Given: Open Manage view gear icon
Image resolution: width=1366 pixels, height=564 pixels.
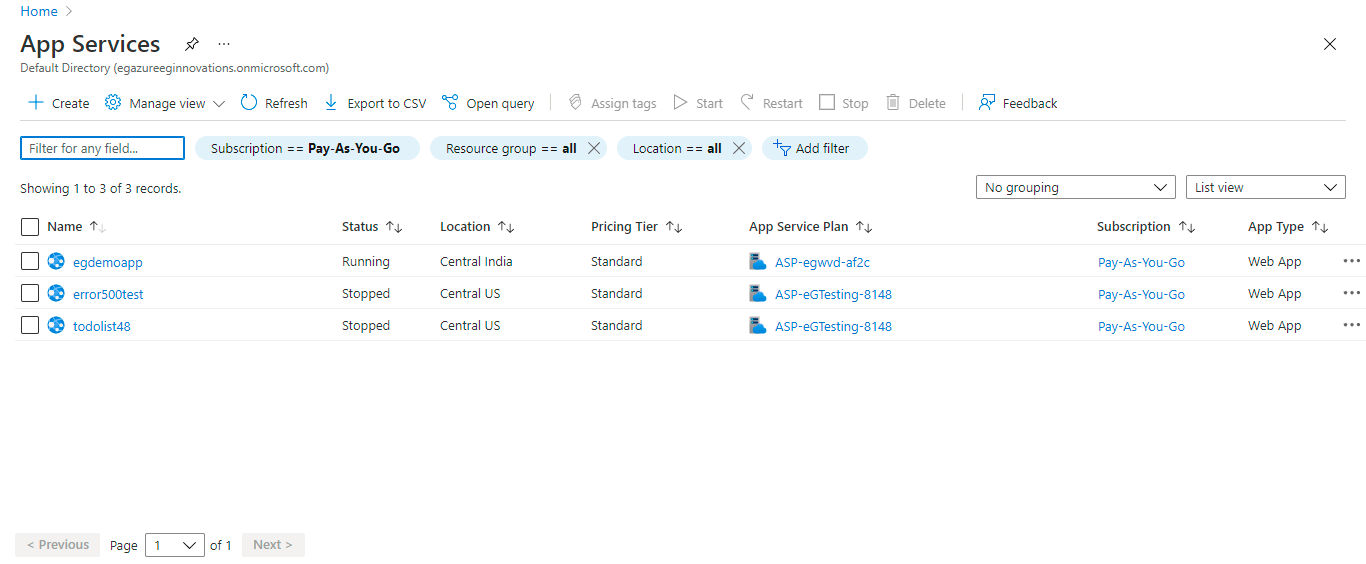Looking at the screenshot, I should coord(113,103).
